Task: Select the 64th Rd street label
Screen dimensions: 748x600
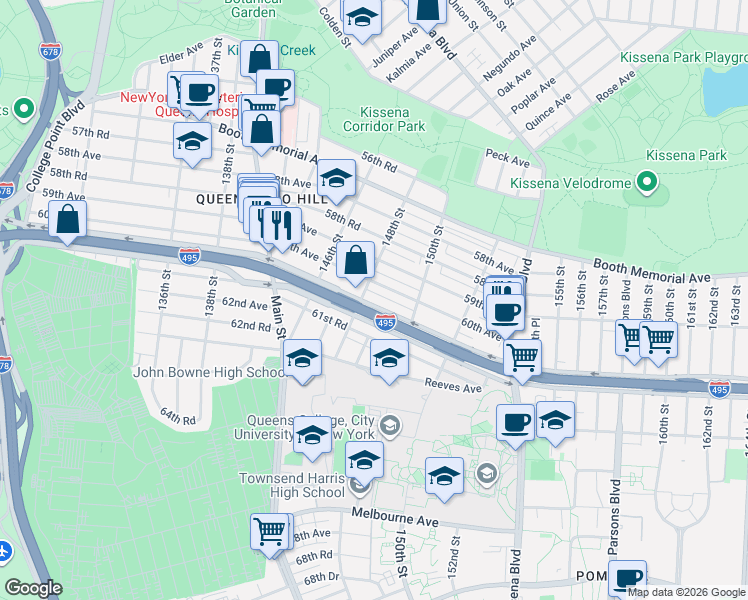Action: (x=178, y=416)
